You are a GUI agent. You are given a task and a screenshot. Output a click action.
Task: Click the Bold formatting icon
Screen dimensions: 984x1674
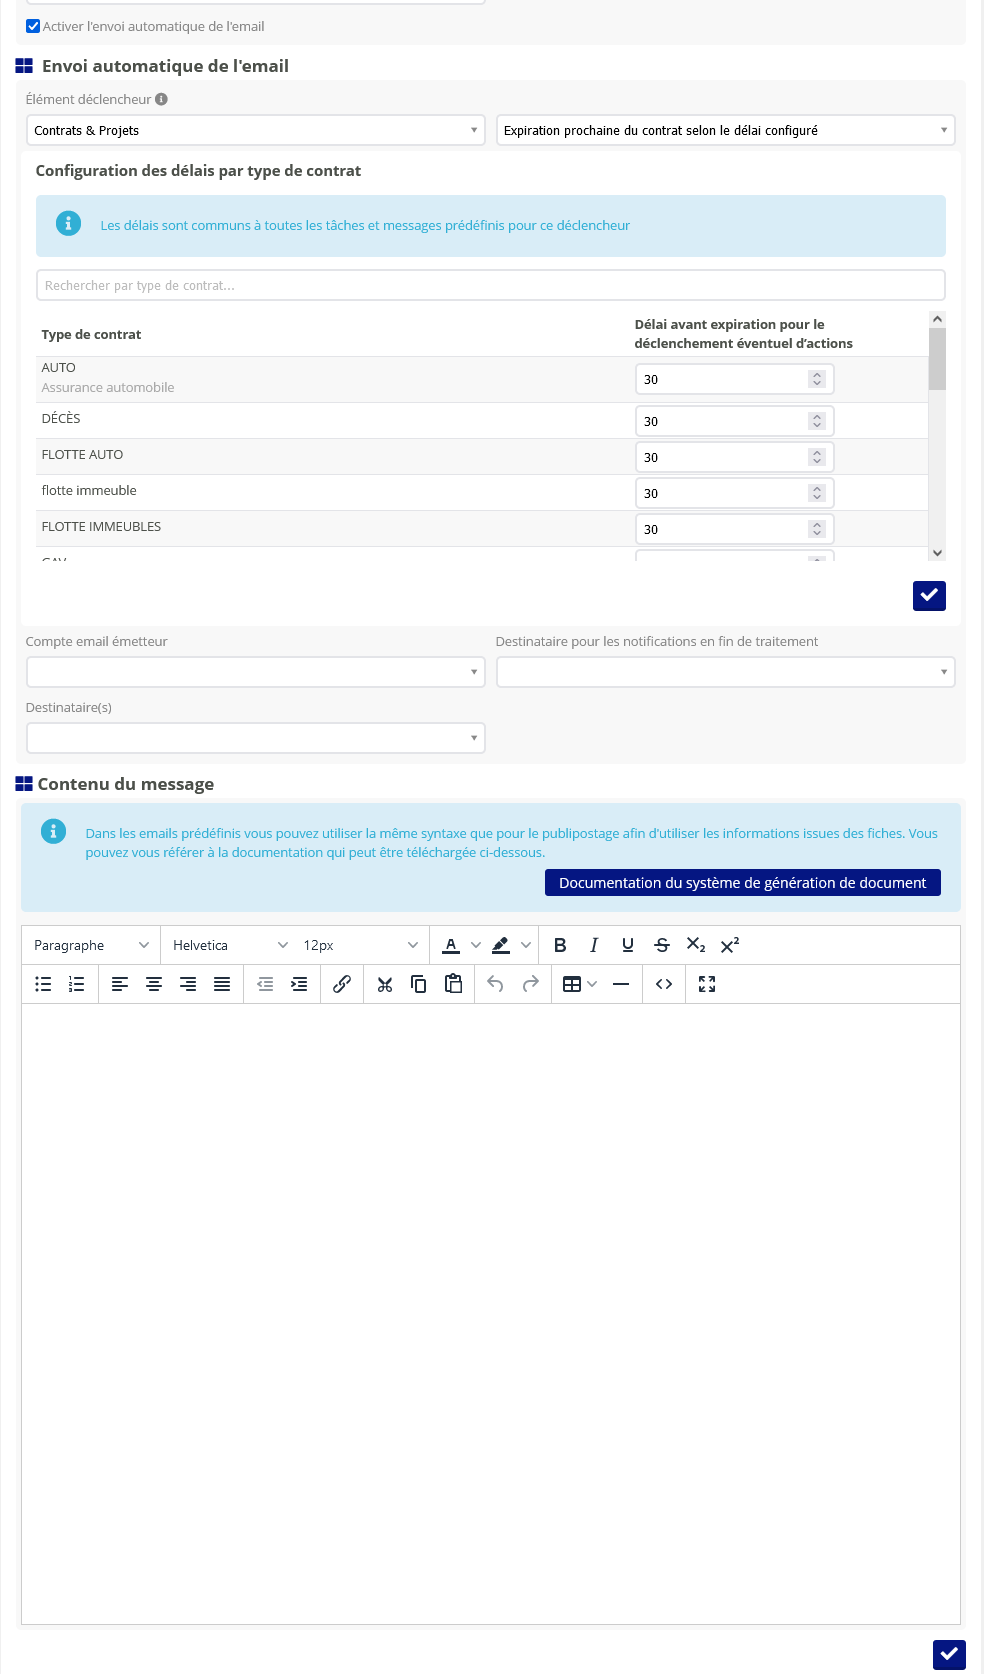tap(560, 945)
